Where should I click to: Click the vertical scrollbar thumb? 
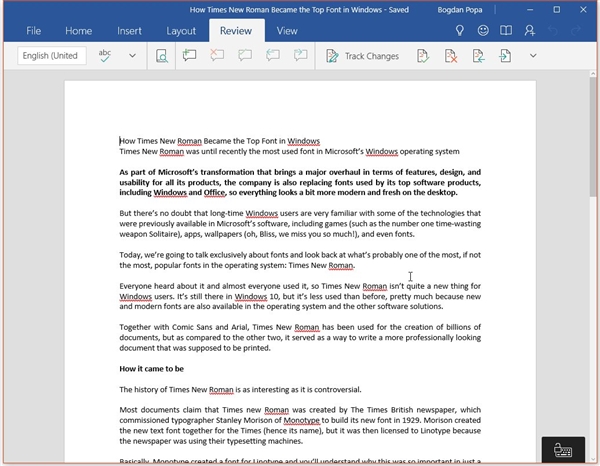[x=593, y=137]
